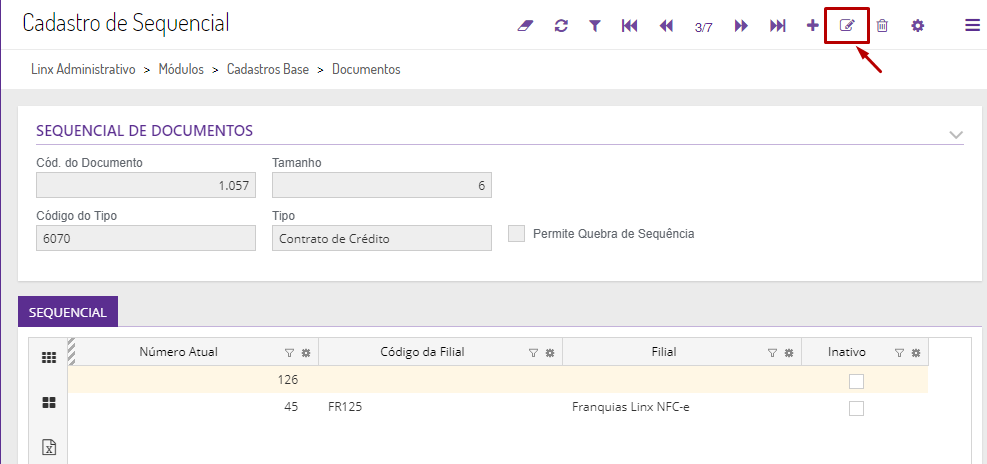Go to next record

point(741,26)
